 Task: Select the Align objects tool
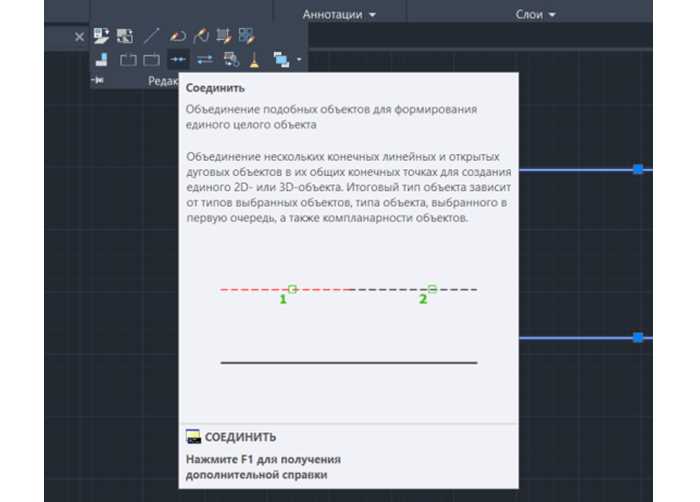pyautogui.click(x=101, y=59)
